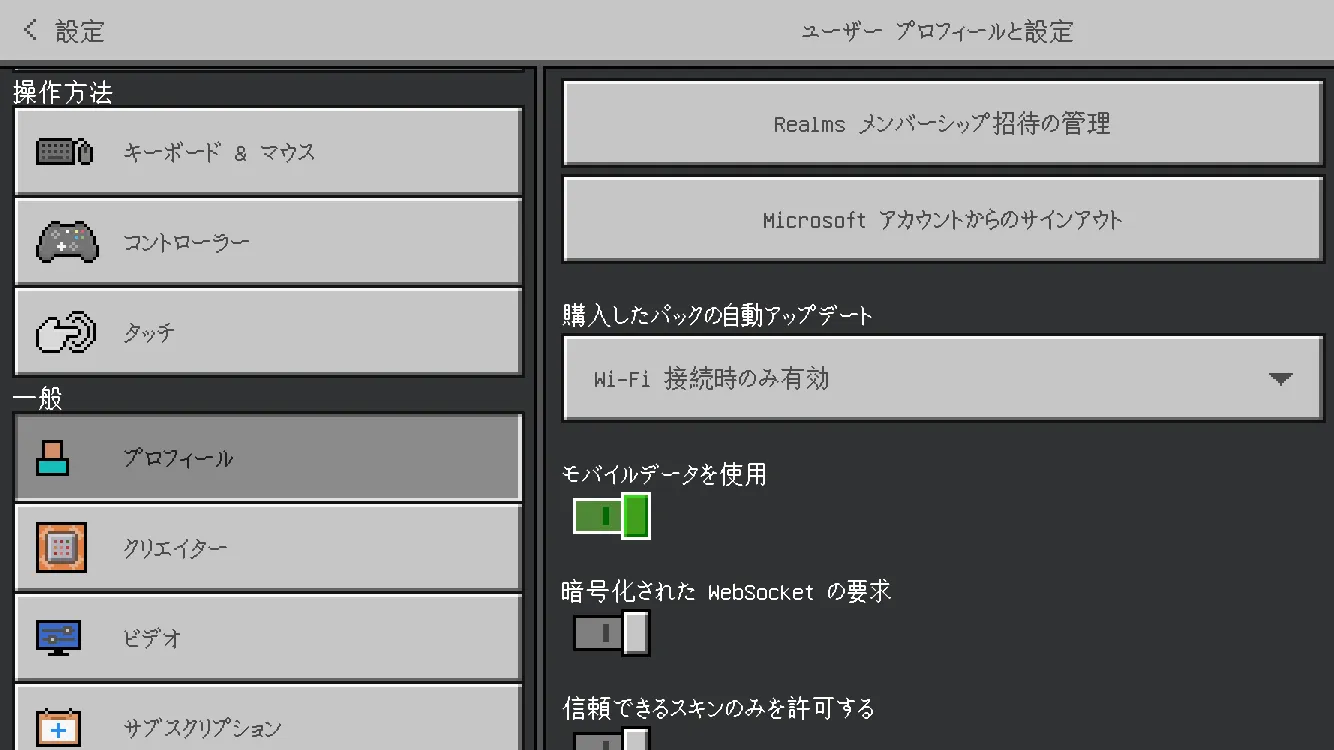Click the video monitor icon
Image resolution: width=1334 pixels, height=750 pixels.
click(x=58, y=637)
